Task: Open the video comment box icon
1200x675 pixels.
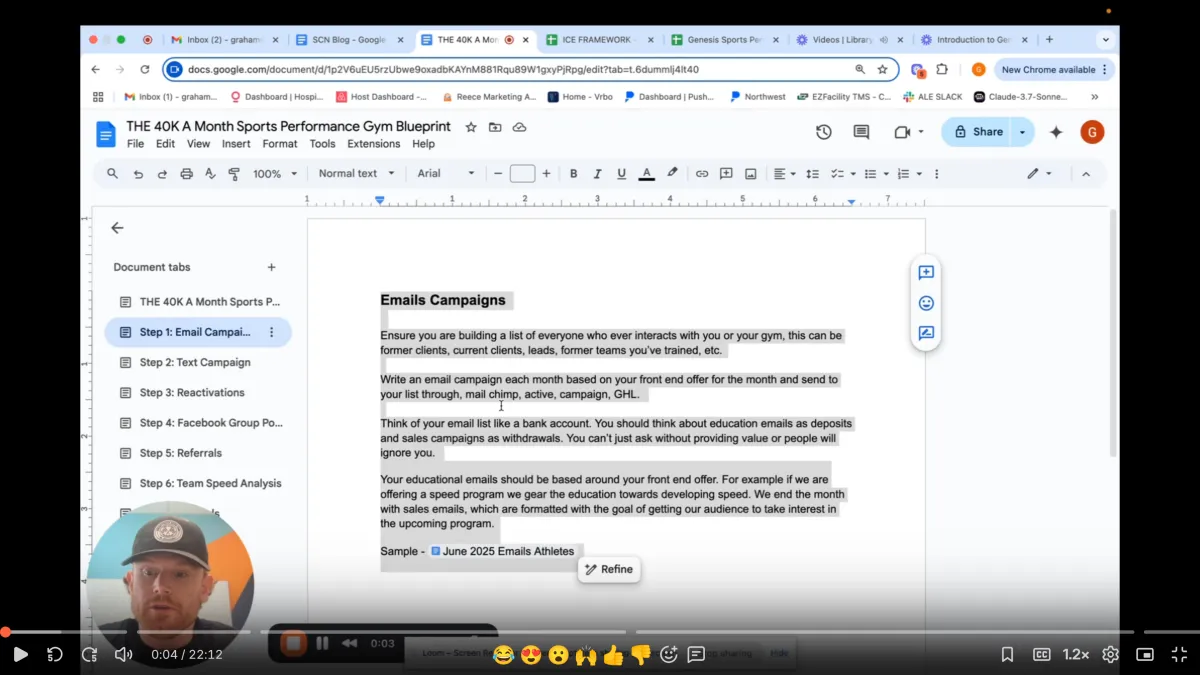Action: pyautogui.click(x=696, y=655)
